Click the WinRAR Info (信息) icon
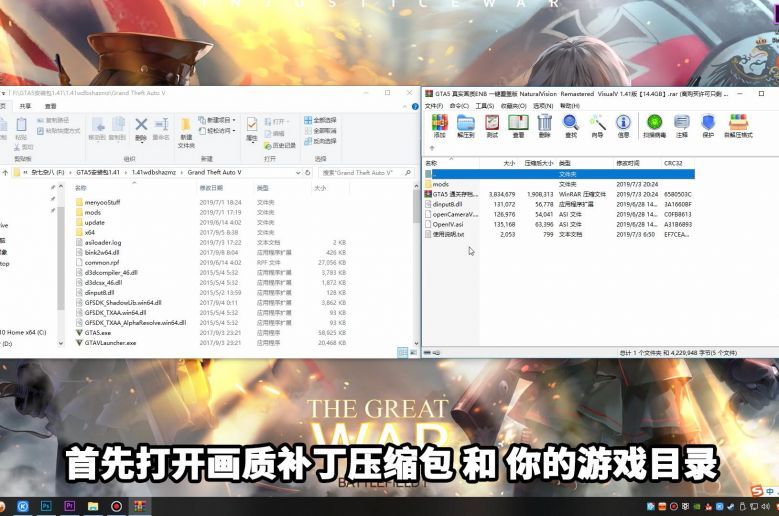This screenshot has width=779, height=516. coord(623,126)
